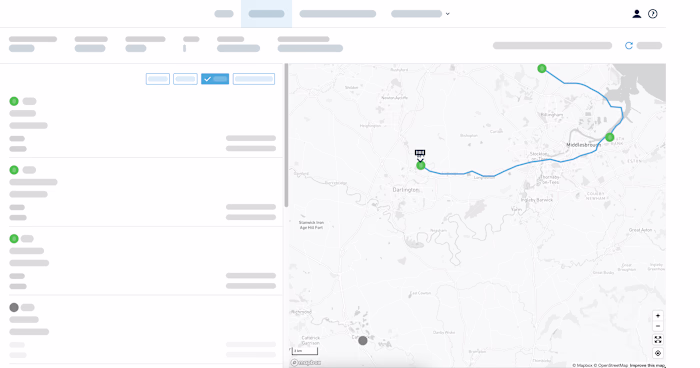Image resolution: width=700 pixels, height=368 pixels.
Task: Click the green marker at route's northern end
Action: pos(542,68)
